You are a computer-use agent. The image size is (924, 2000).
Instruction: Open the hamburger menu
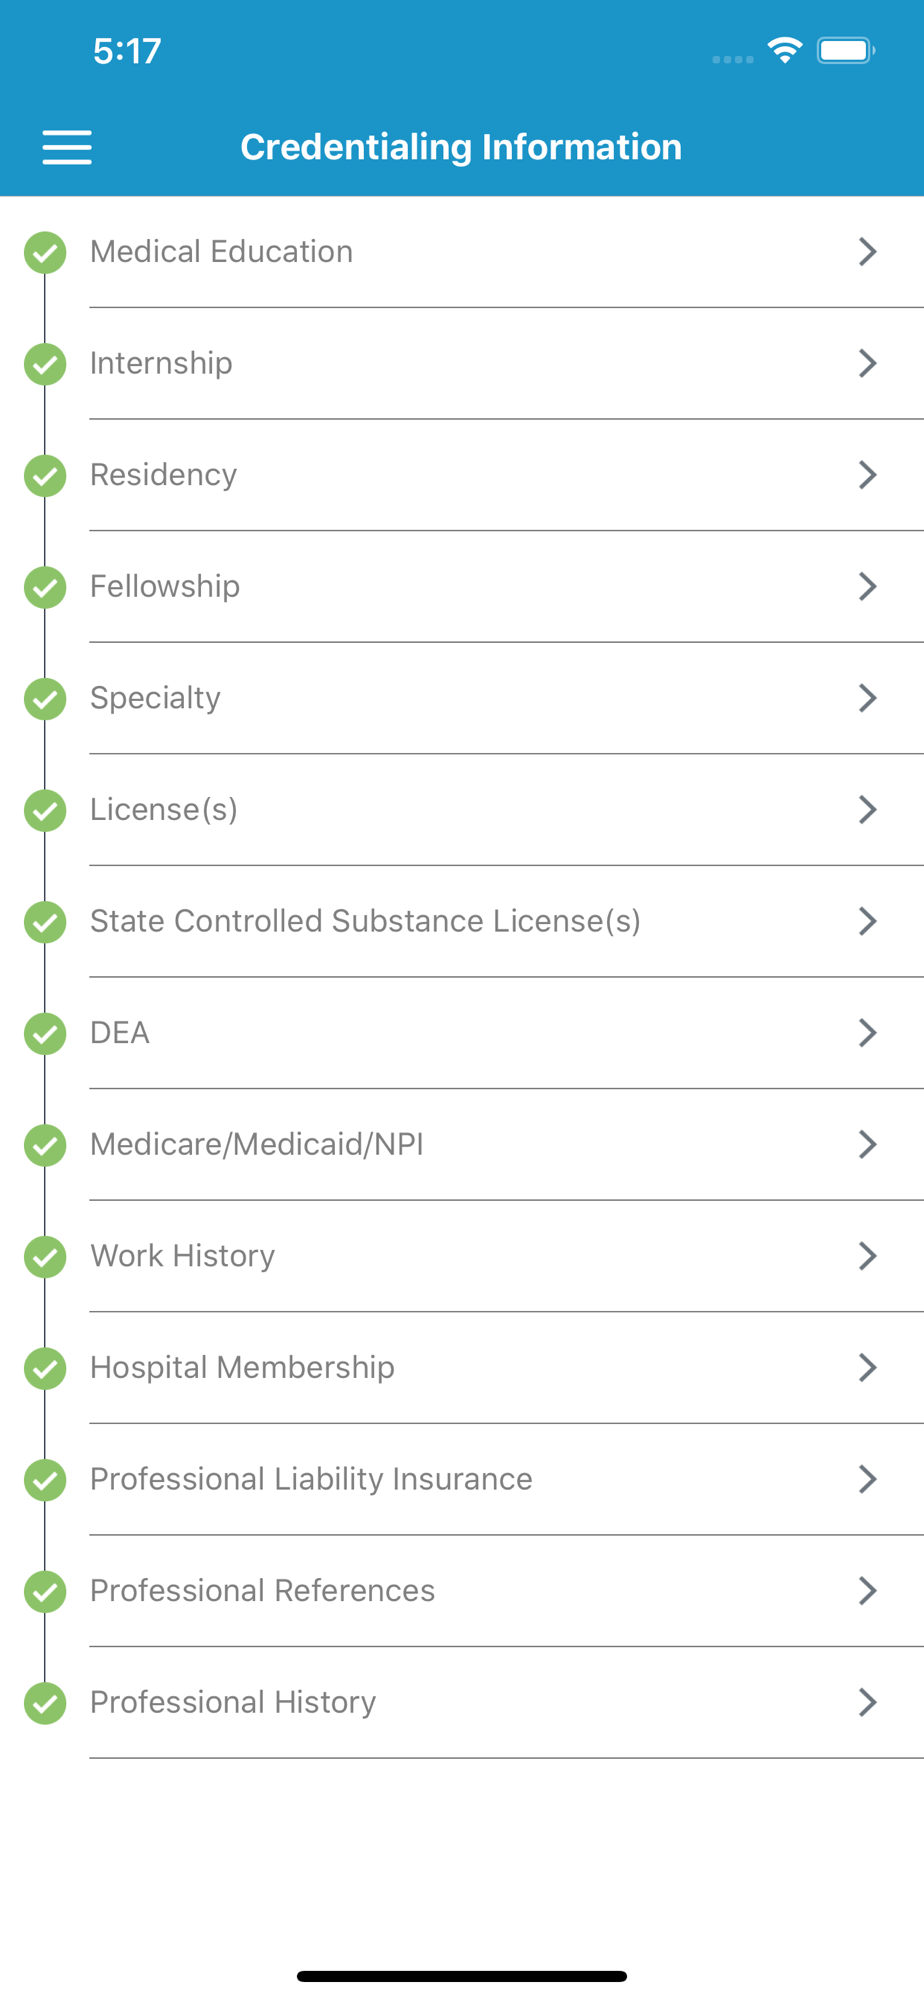(67, 147)
